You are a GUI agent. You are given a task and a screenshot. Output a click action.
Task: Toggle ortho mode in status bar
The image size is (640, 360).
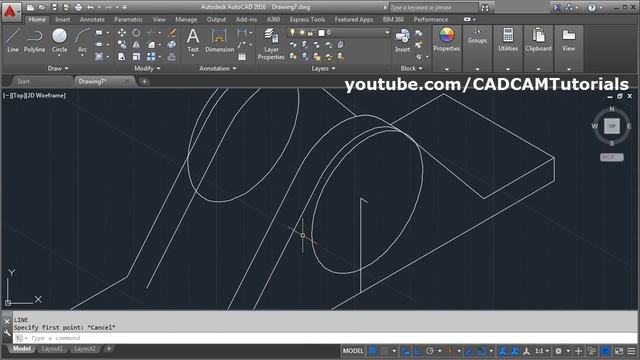click(x=418, y=351)
